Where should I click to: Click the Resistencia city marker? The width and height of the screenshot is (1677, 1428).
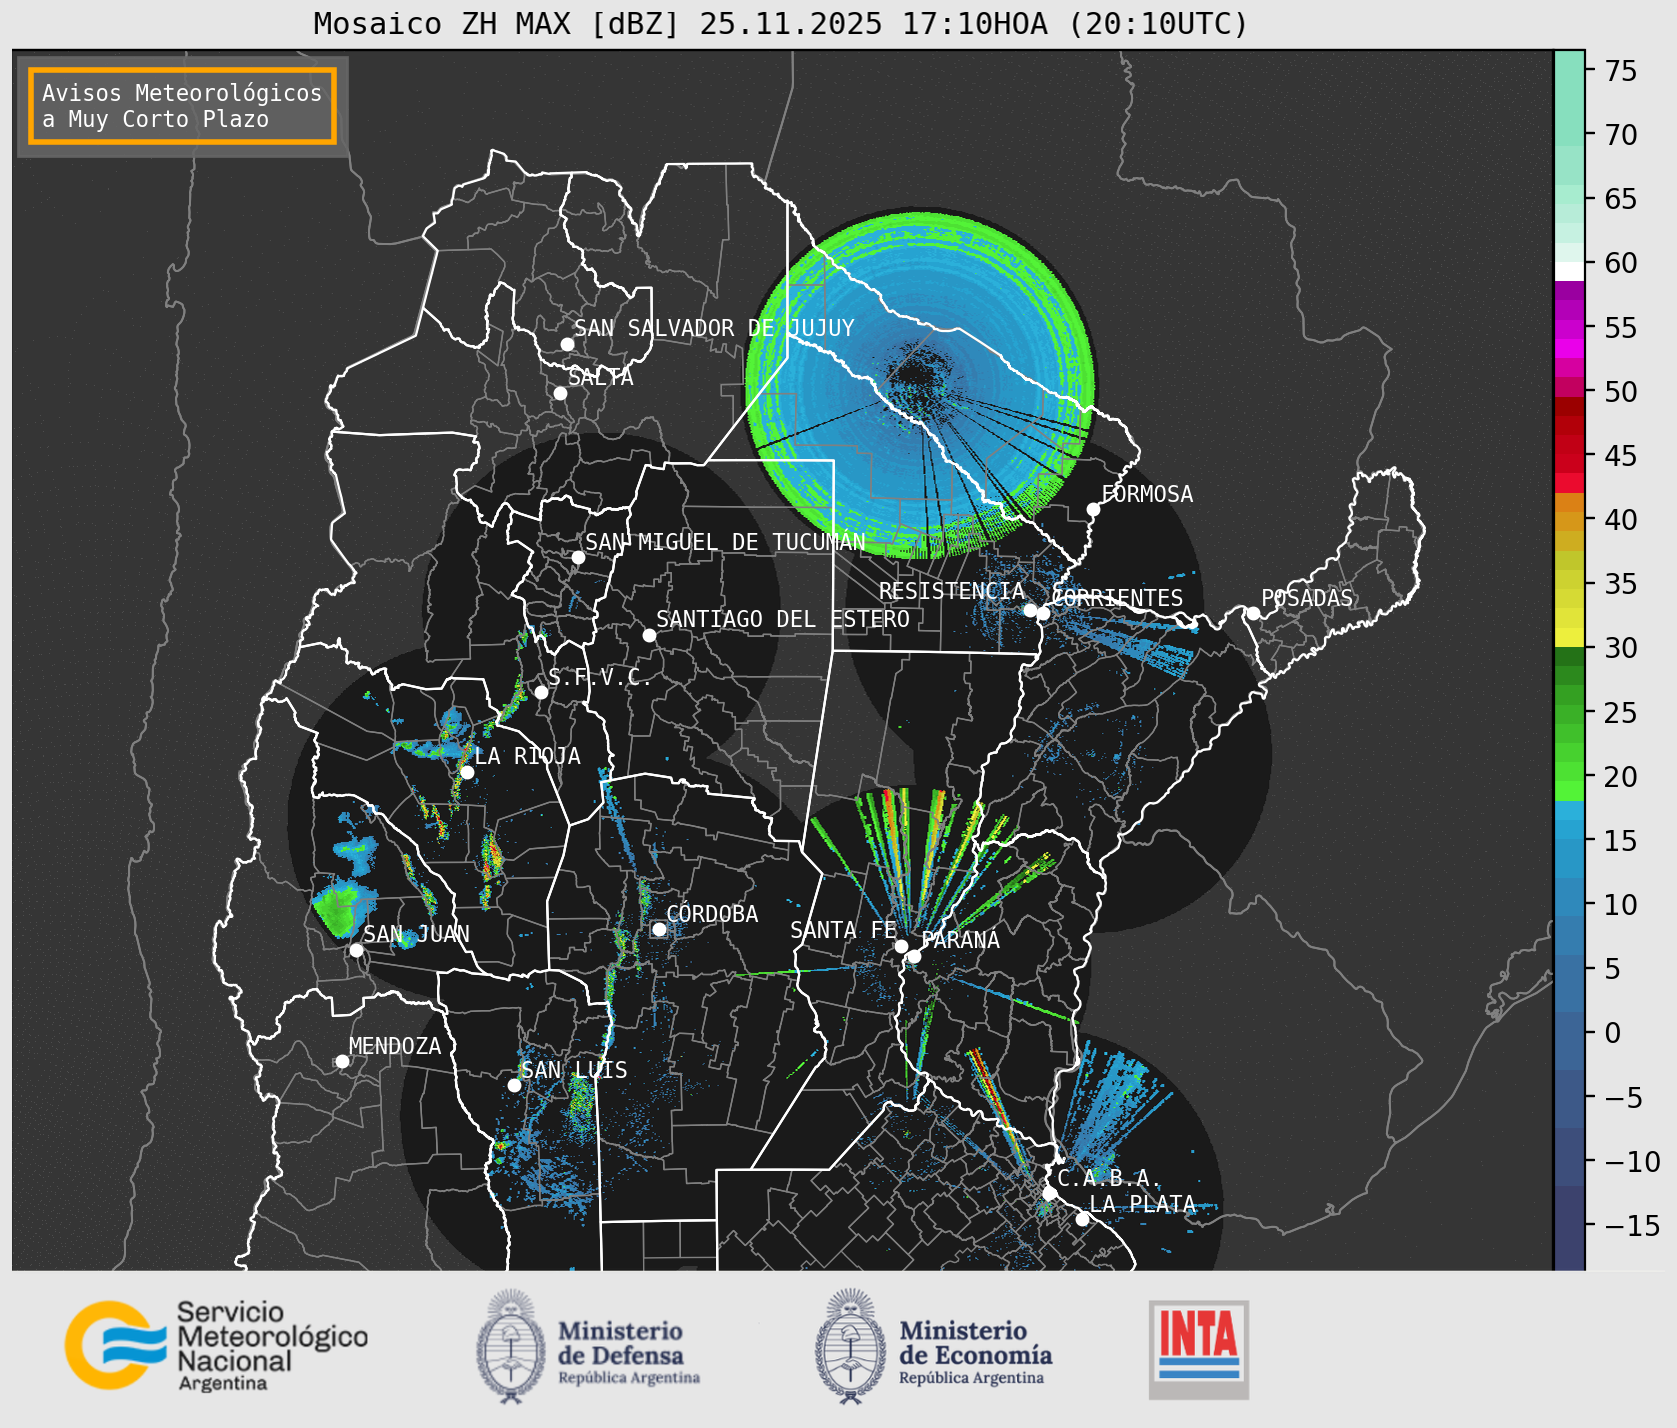pos(1030,610)
